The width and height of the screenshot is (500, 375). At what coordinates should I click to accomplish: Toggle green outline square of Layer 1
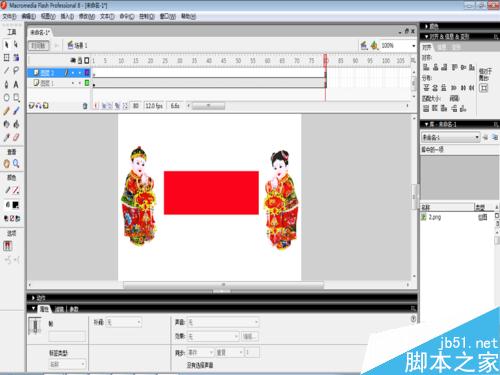pos(87,83)
